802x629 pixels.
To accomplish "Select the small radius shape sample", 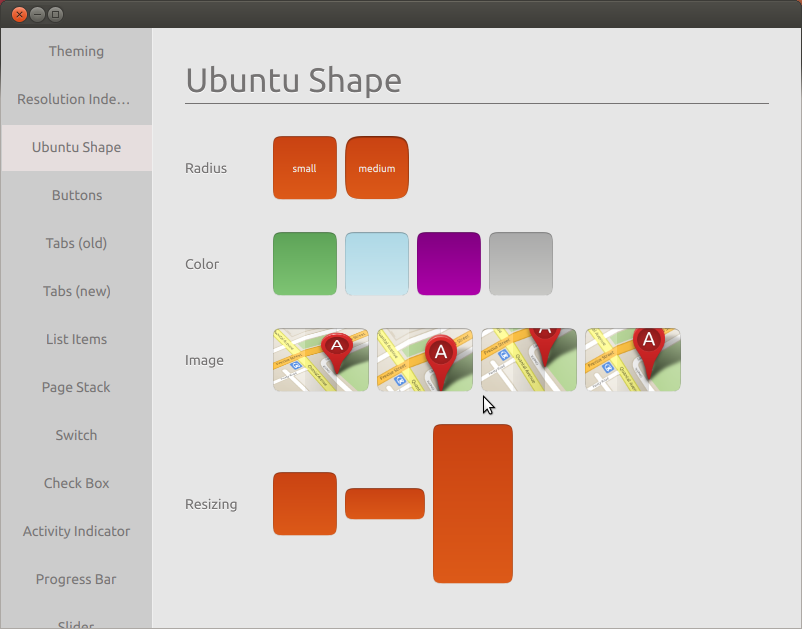I will click(x=305, y=167).
